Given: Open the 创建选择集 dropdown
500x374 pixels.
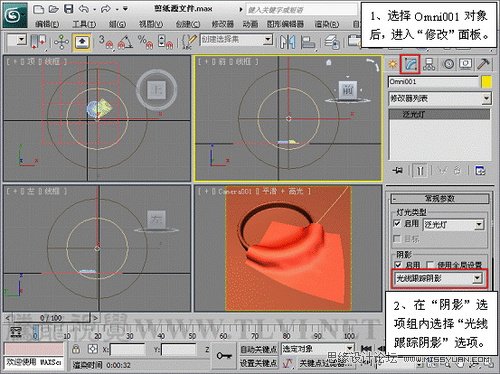Looking at the screenshot, I should coord(236,40).
